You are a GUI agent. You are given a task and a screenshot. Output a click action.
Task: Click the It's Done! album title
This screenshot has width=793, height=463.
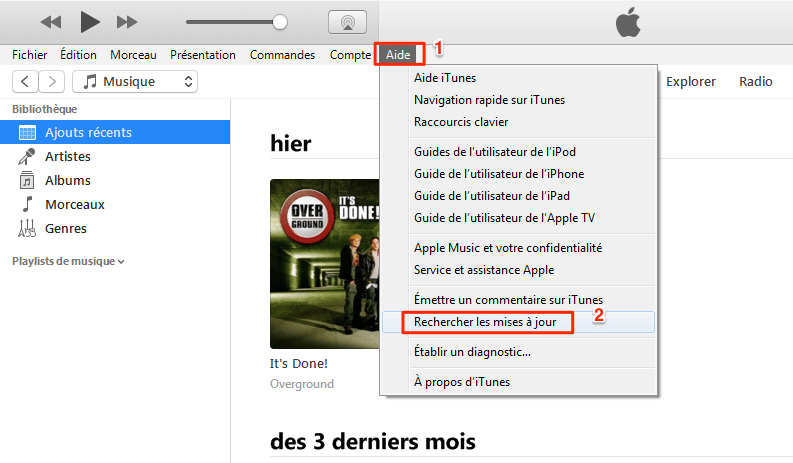point(298,363)
